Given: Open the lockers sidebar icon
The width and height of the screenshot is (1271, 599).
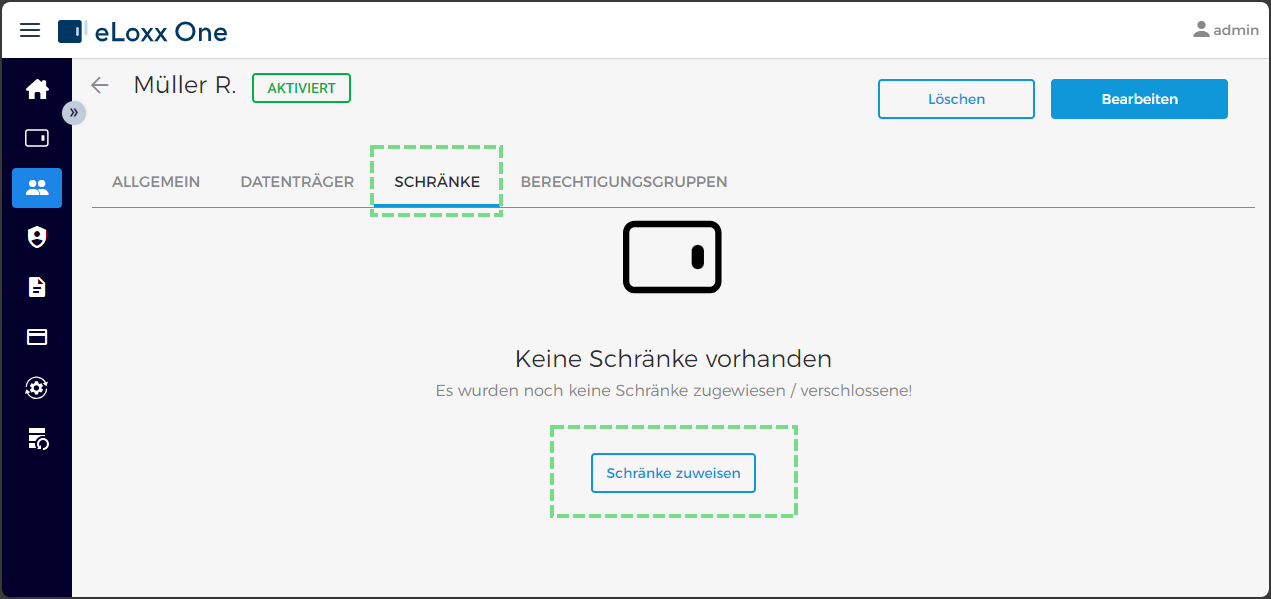Looking at the screenshot, I should coord(37,138).
